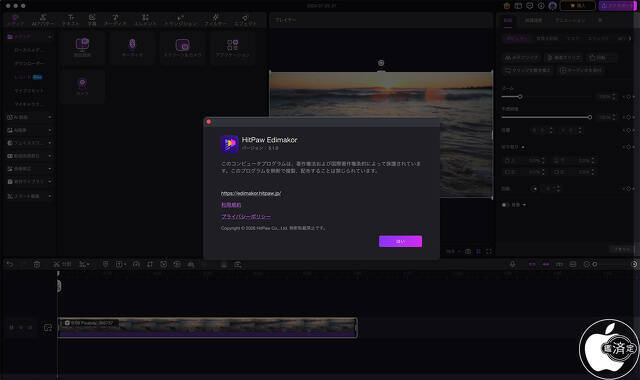This screenshot has width=640, height=380.
Task: Open the Privacy Policy link in dialog
Action: pyautogui.click(x=246, y=216)
